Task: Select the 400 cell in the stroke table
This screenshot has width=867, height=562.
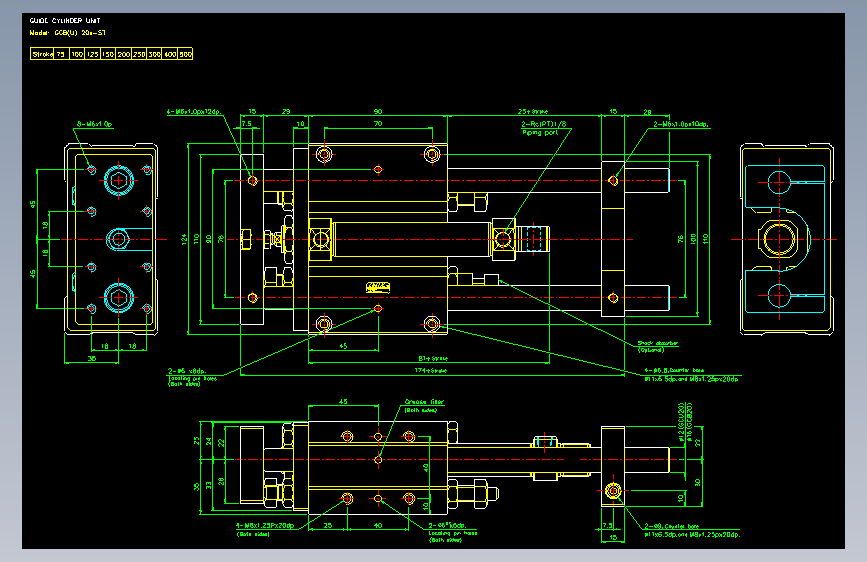Action: pyautogui.click(x=170, y=54)
